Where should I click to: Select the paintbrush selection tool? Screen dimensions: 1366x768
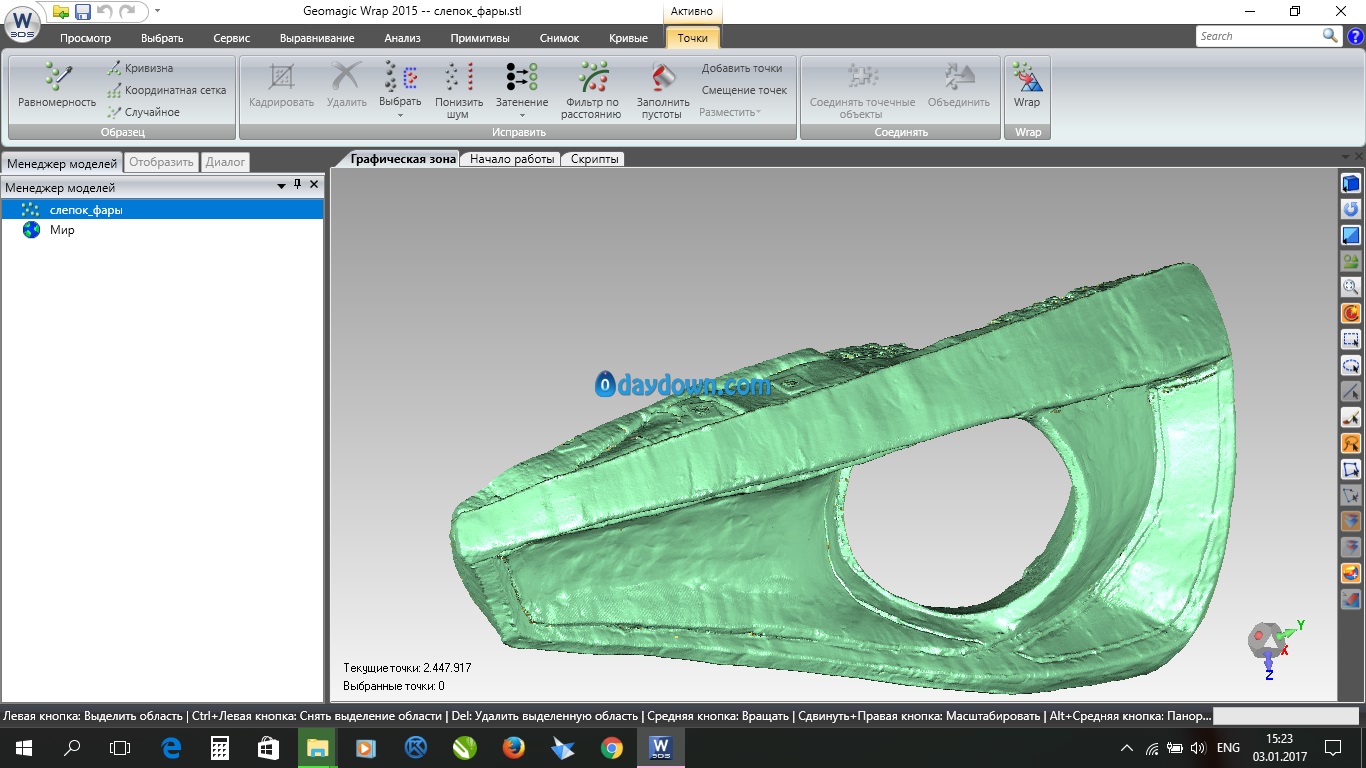[x=1351, y=418]
